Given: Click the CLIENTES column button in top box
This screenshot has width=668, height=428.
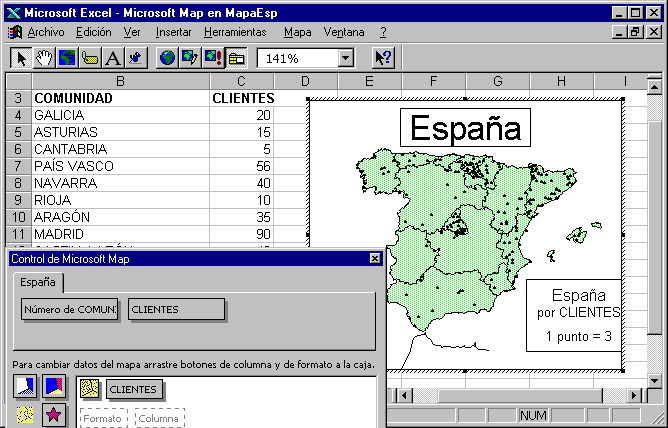Looking at the screenshot, I should coord(176,310).
